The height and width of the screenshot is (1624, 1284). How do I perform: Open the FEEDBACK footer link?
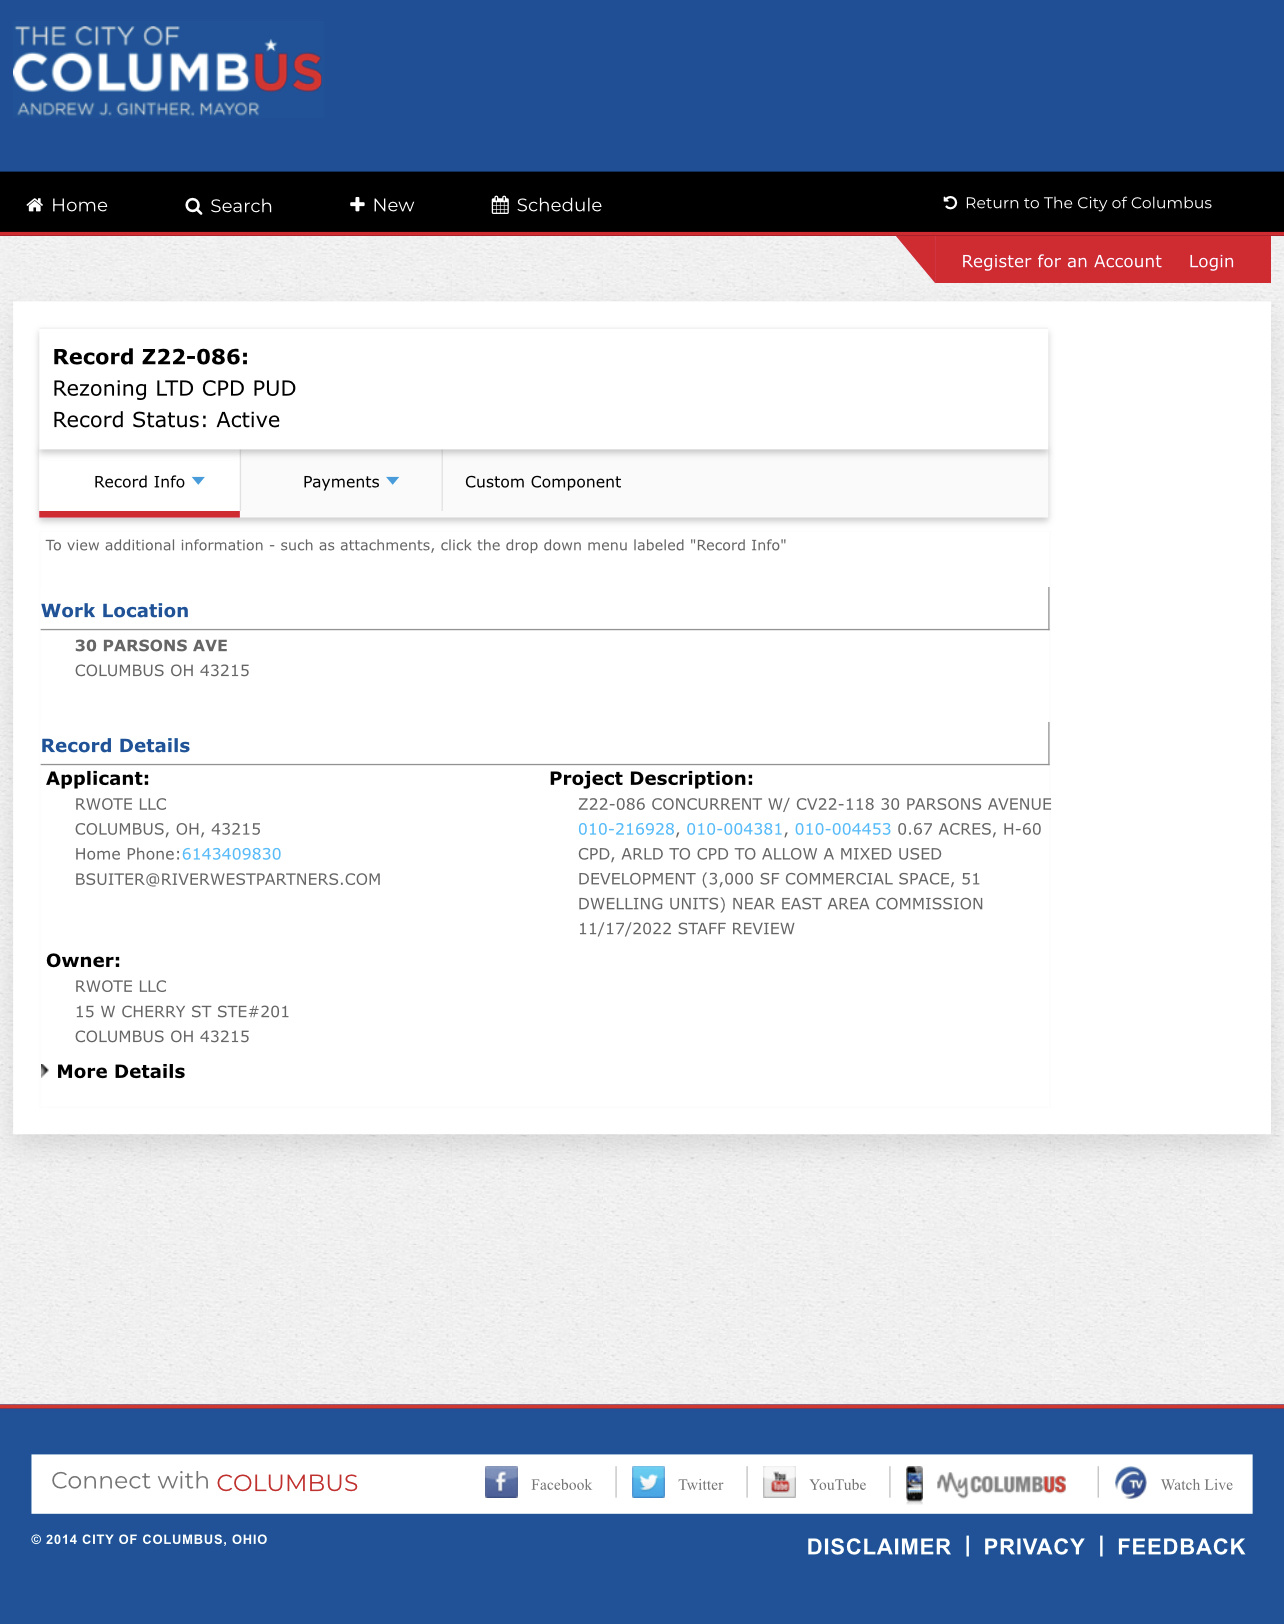[1181, 1547]
